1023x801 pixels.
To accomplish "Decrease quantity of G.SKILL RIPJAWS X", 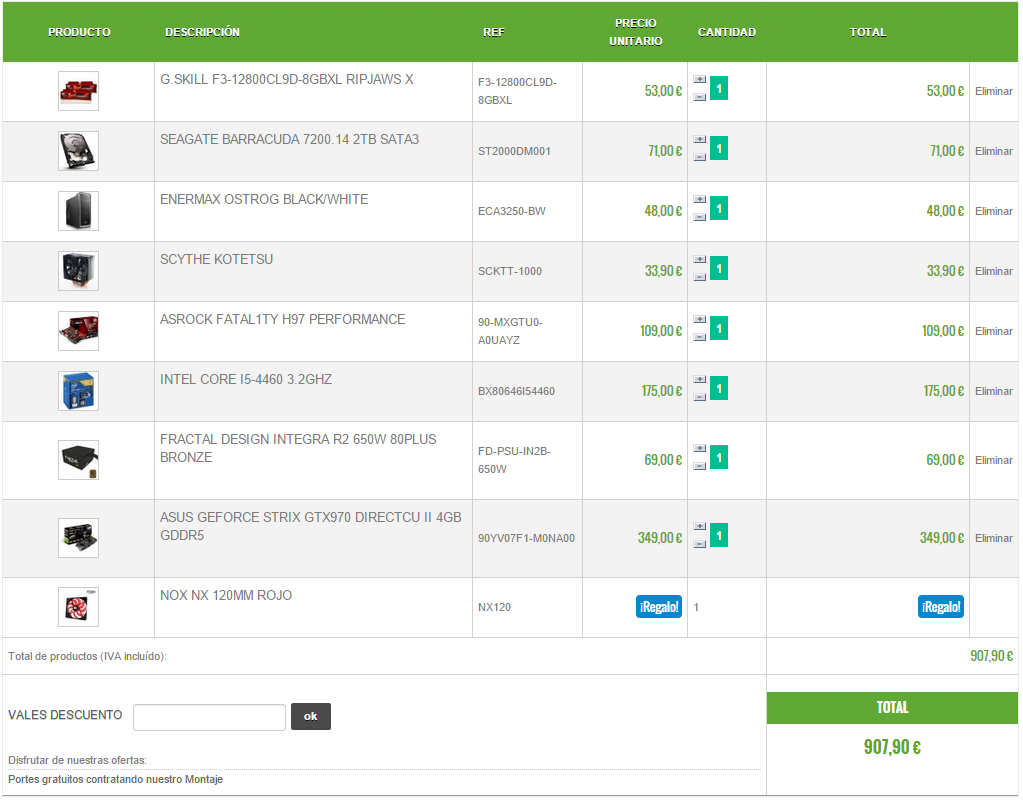I will [x=699, y=97].
